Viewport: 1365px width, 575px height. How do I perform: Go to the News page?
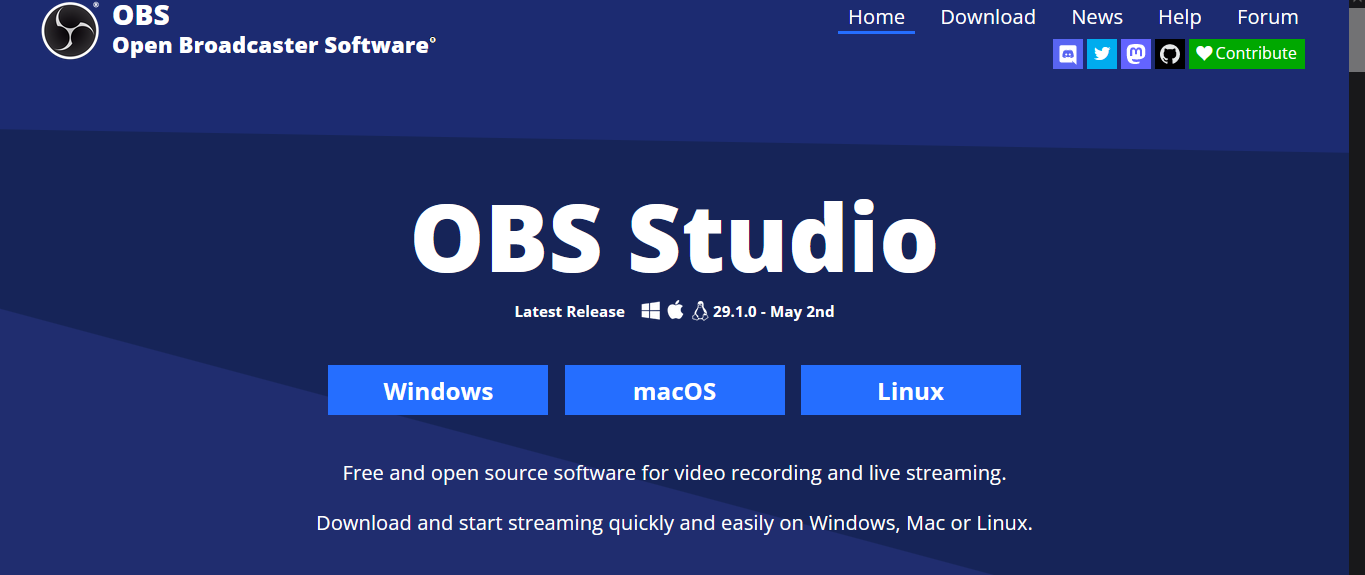(1097, 17)
